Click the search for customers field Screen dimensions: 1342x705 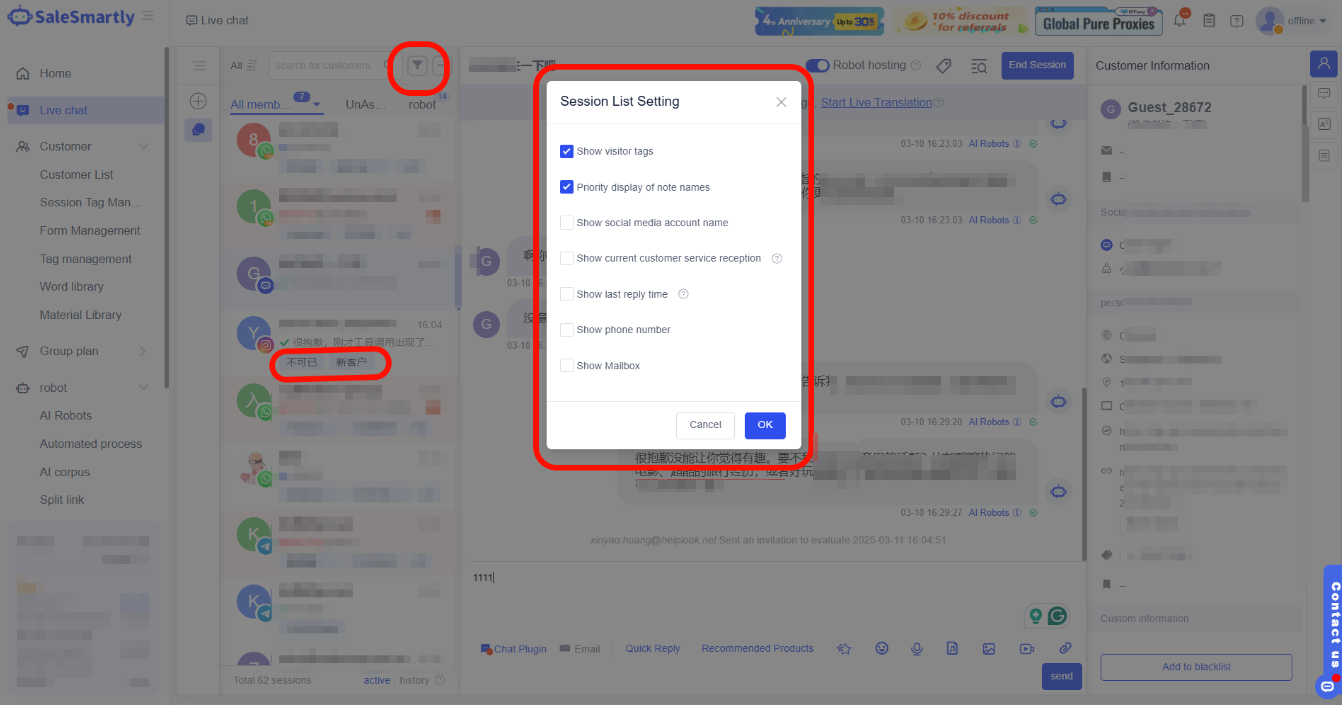(x=325, y=66)
